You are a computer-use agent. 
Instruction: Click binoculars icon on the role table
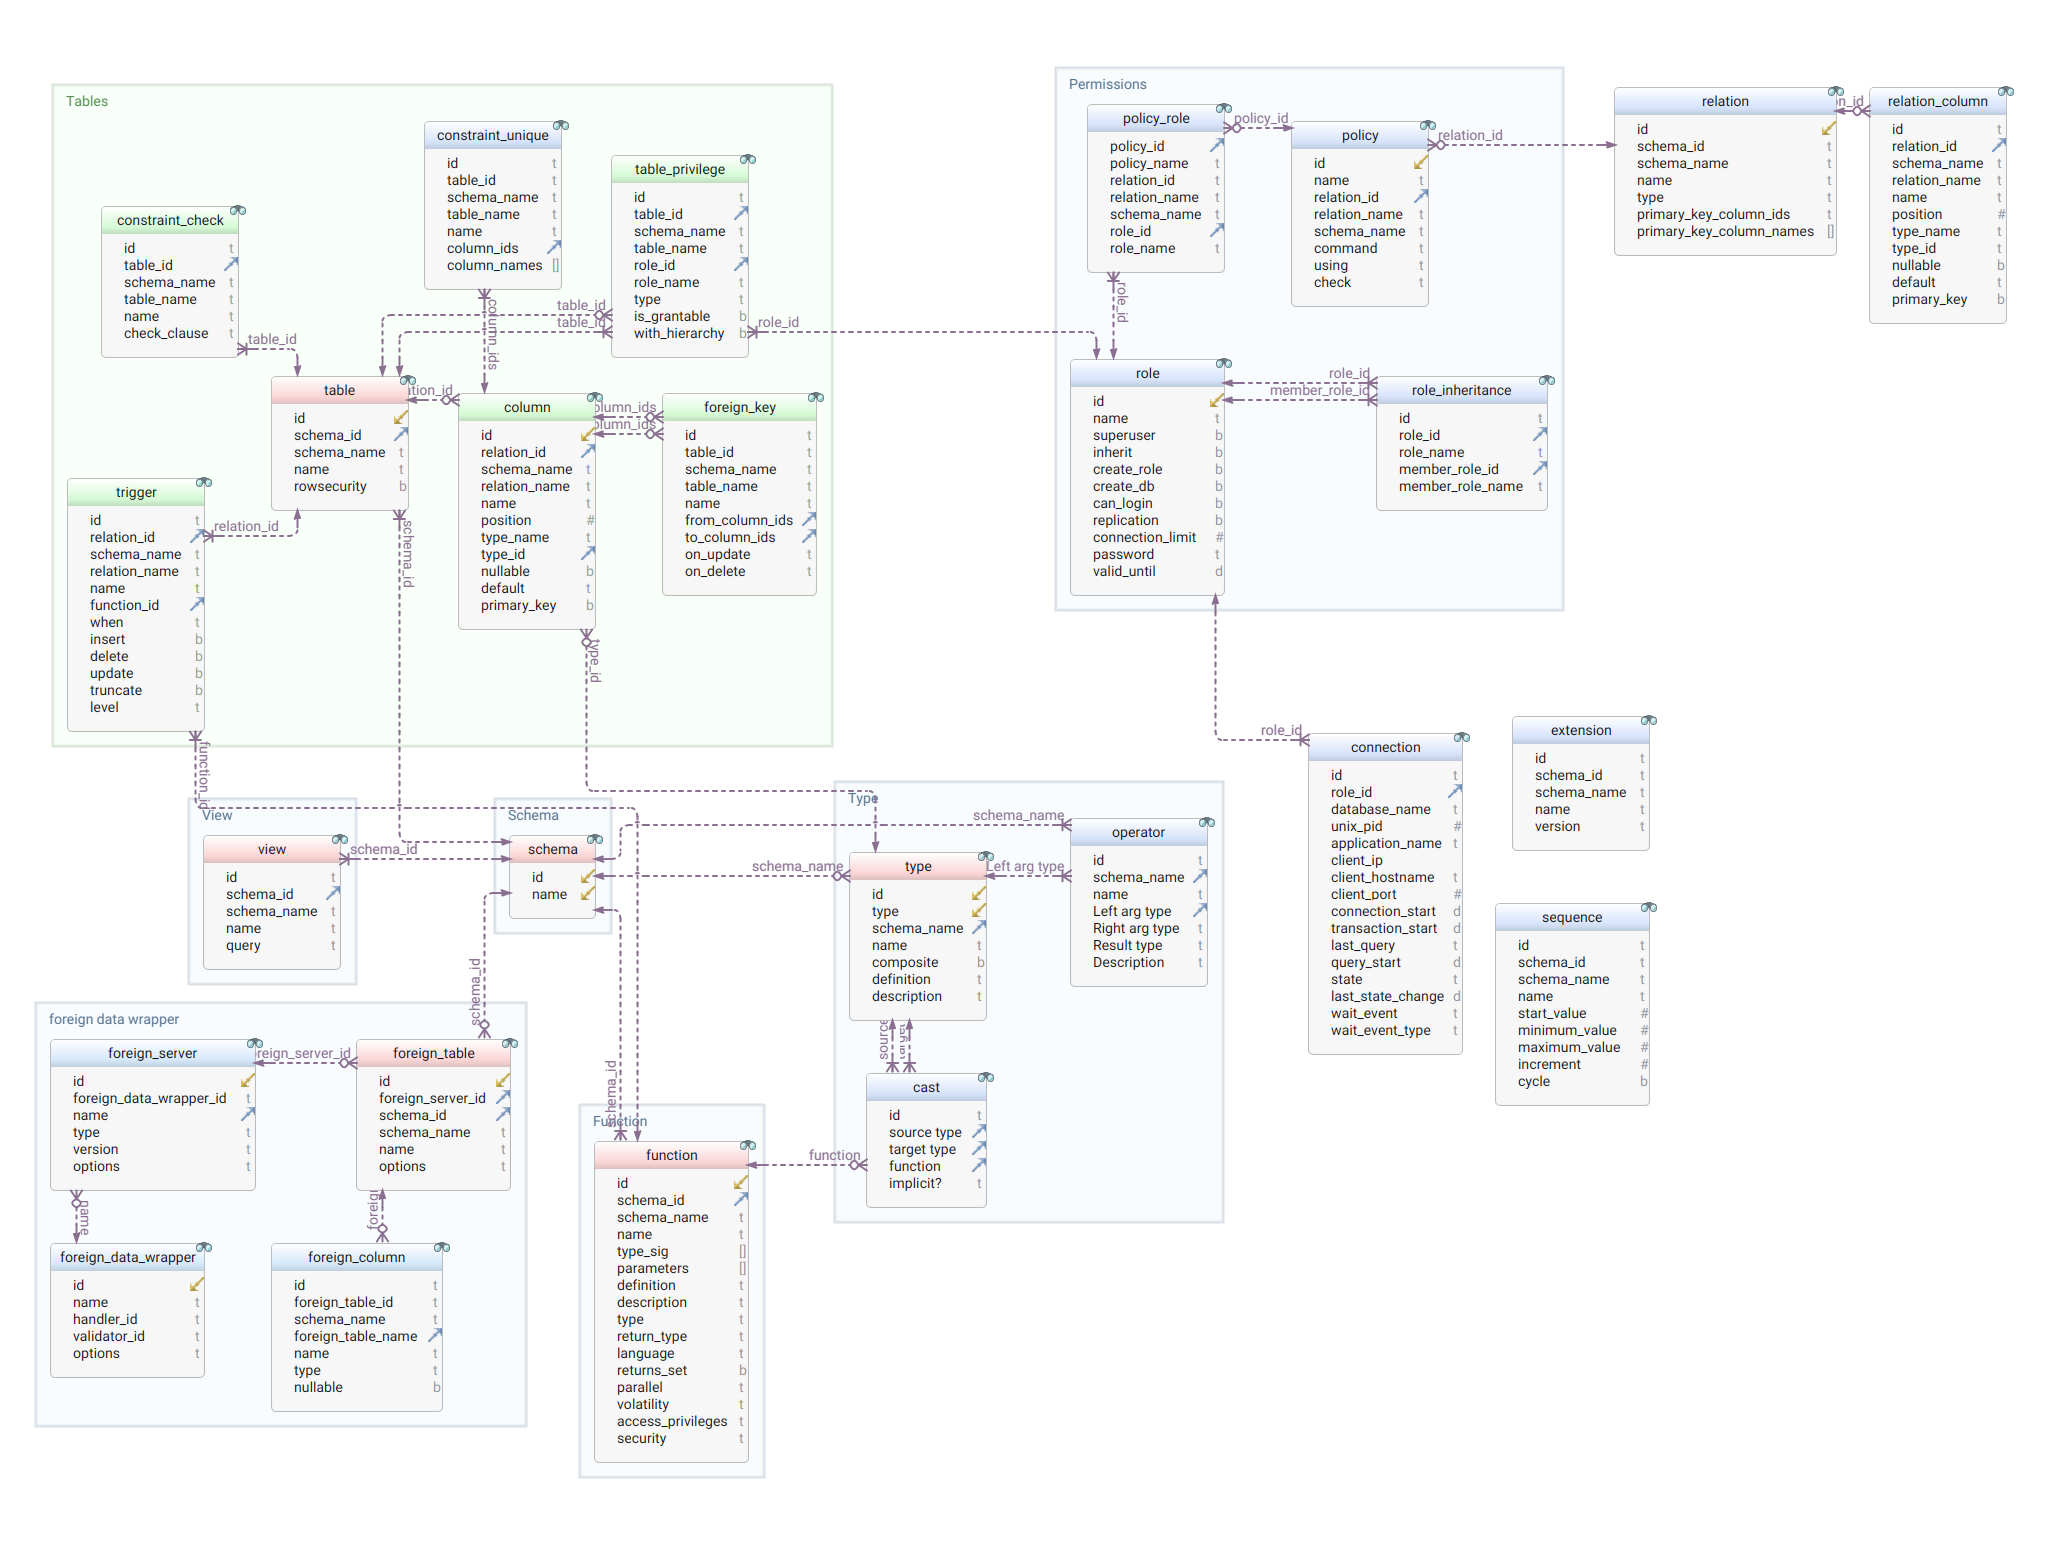[x=1224, y=364]
